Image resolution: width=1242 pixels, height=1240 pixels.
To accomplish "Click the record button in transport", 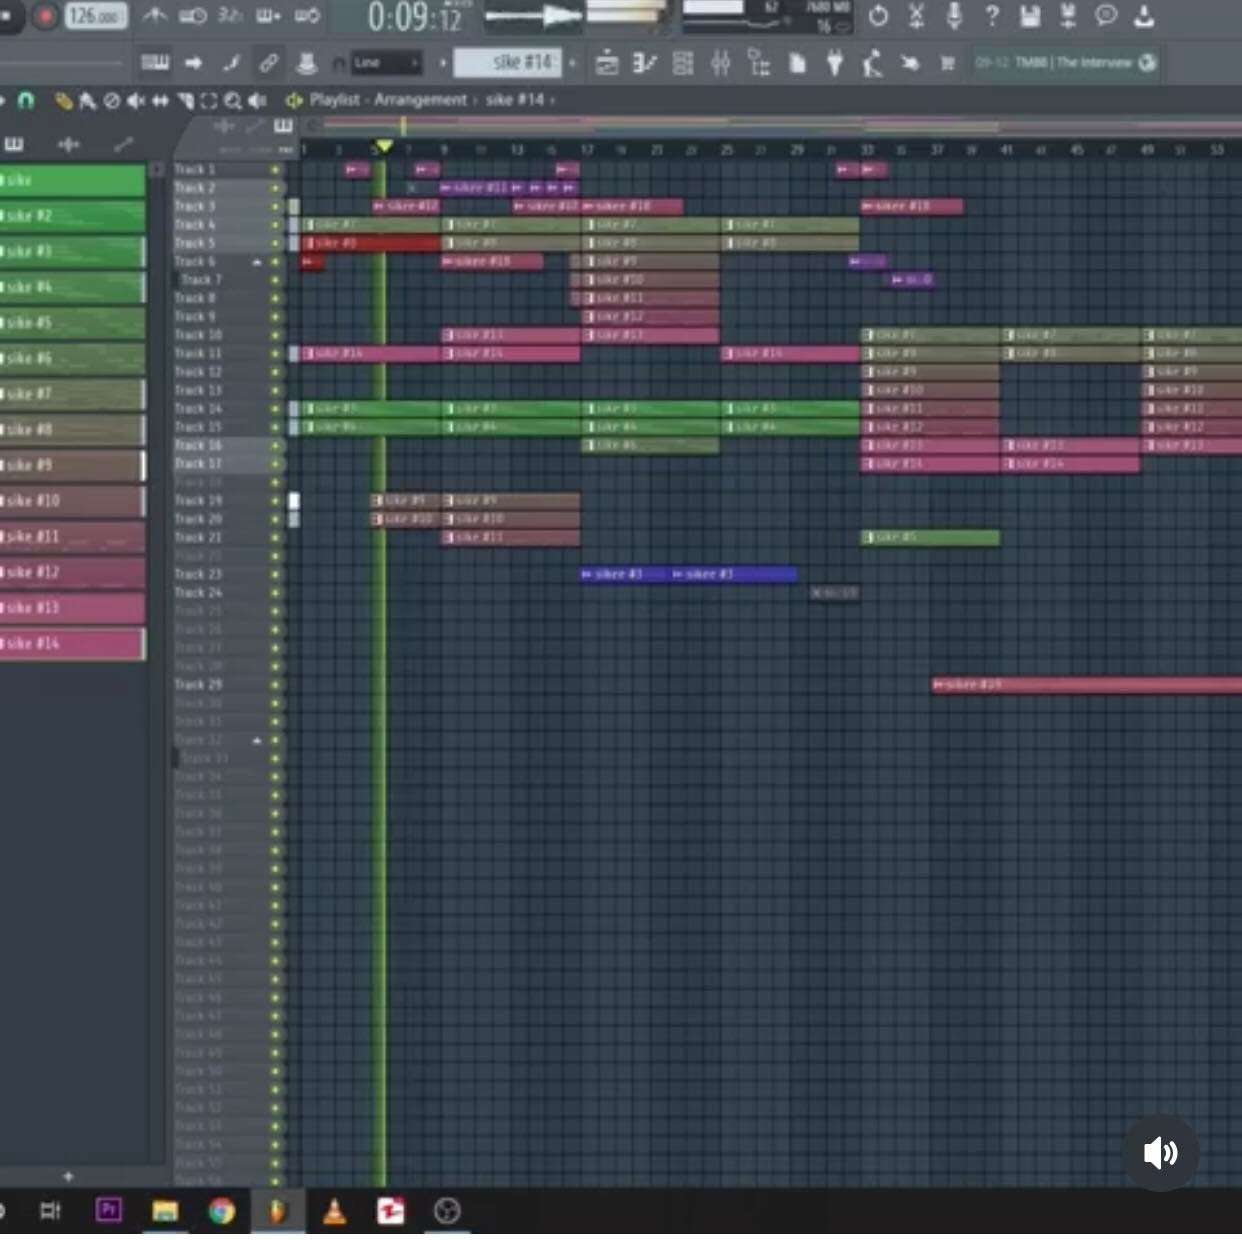I will click(44, 17).
